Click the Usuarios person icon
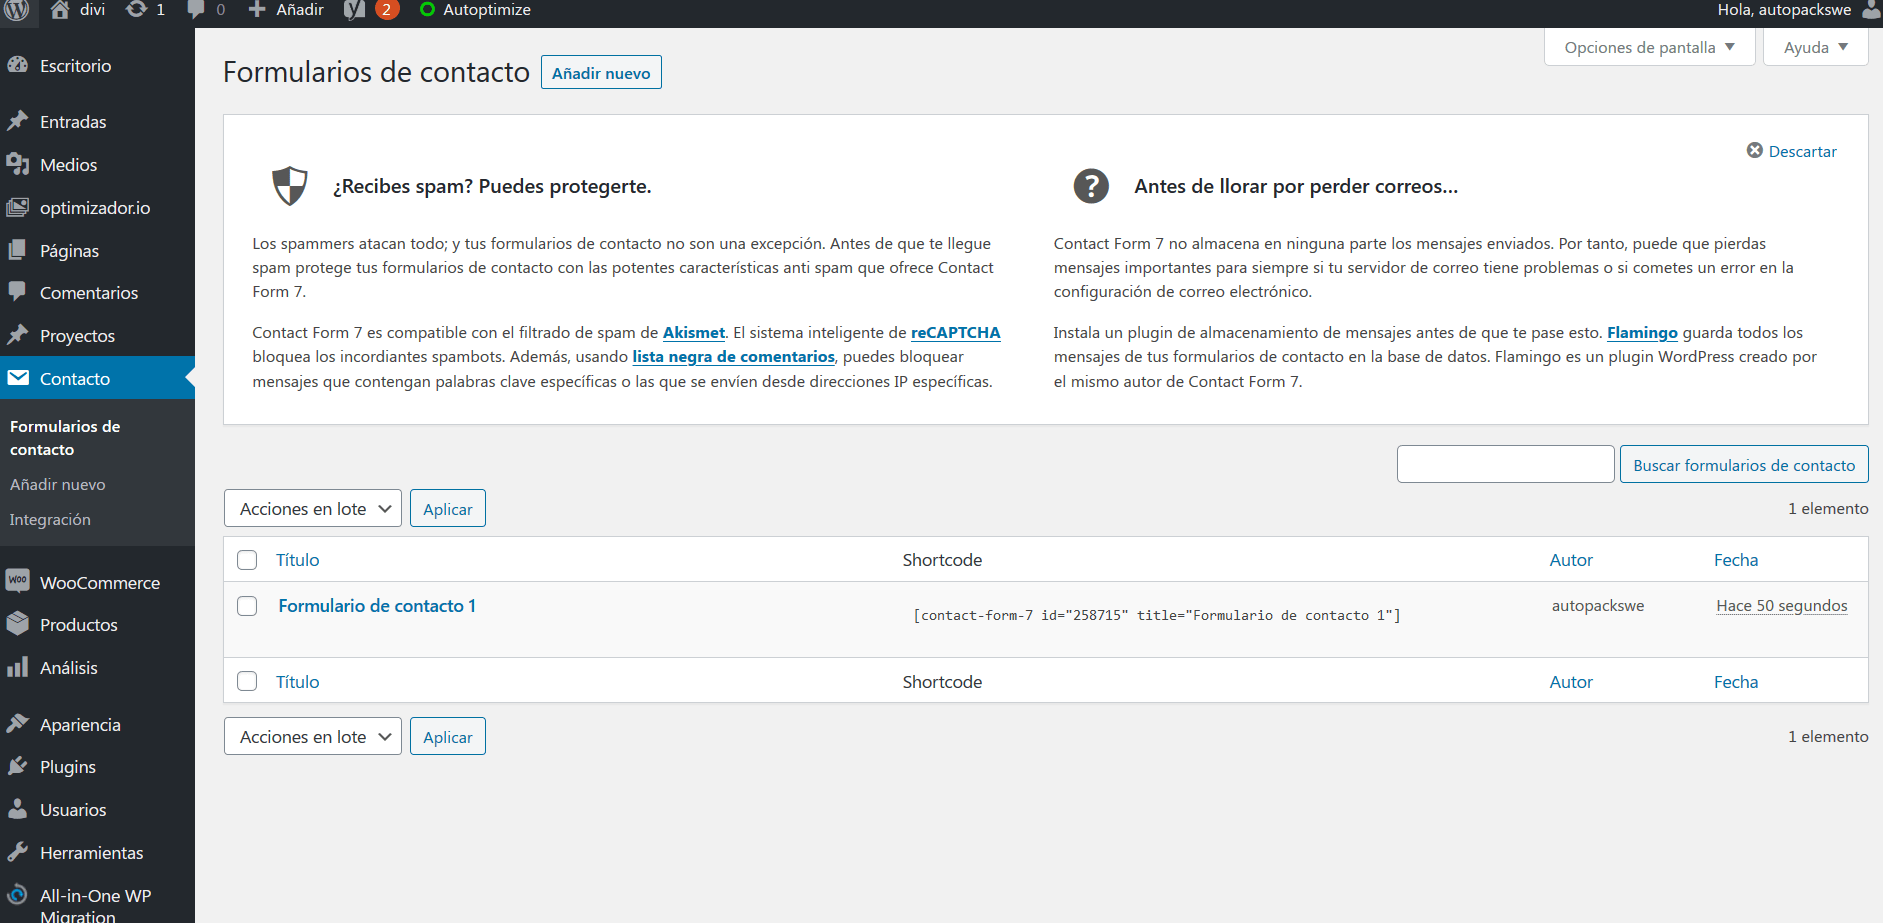The height and width of the screenshot is (923, 1883). click(x=18, y=809)
